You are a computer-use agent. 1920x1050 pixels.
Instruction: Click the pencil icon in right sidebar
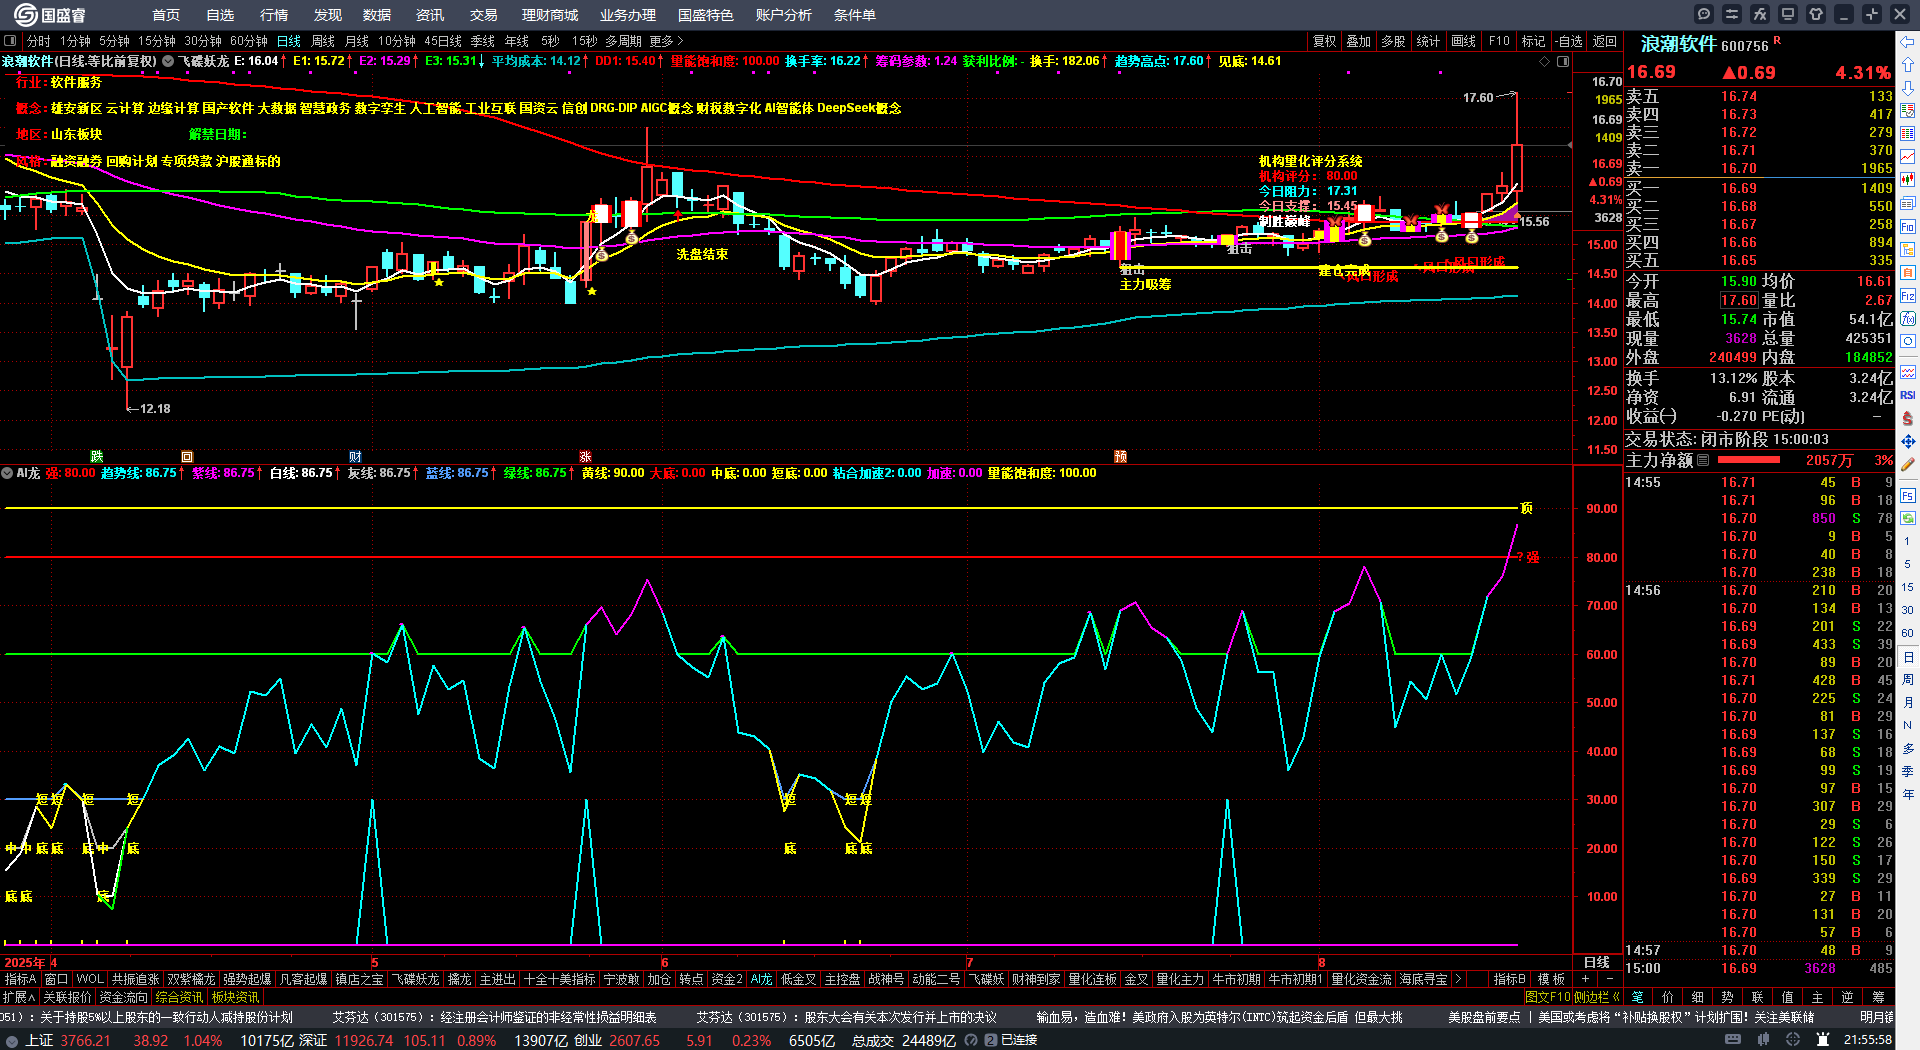pyautogui.click(x=1908, y=464)
